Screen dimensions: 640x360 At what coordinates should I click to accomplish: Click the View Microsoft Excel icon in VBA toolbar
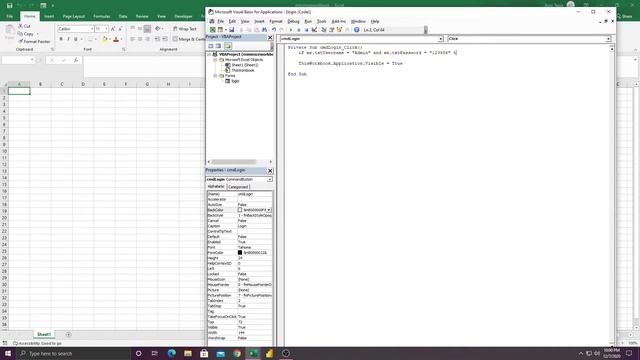click(x=213, y=30)
